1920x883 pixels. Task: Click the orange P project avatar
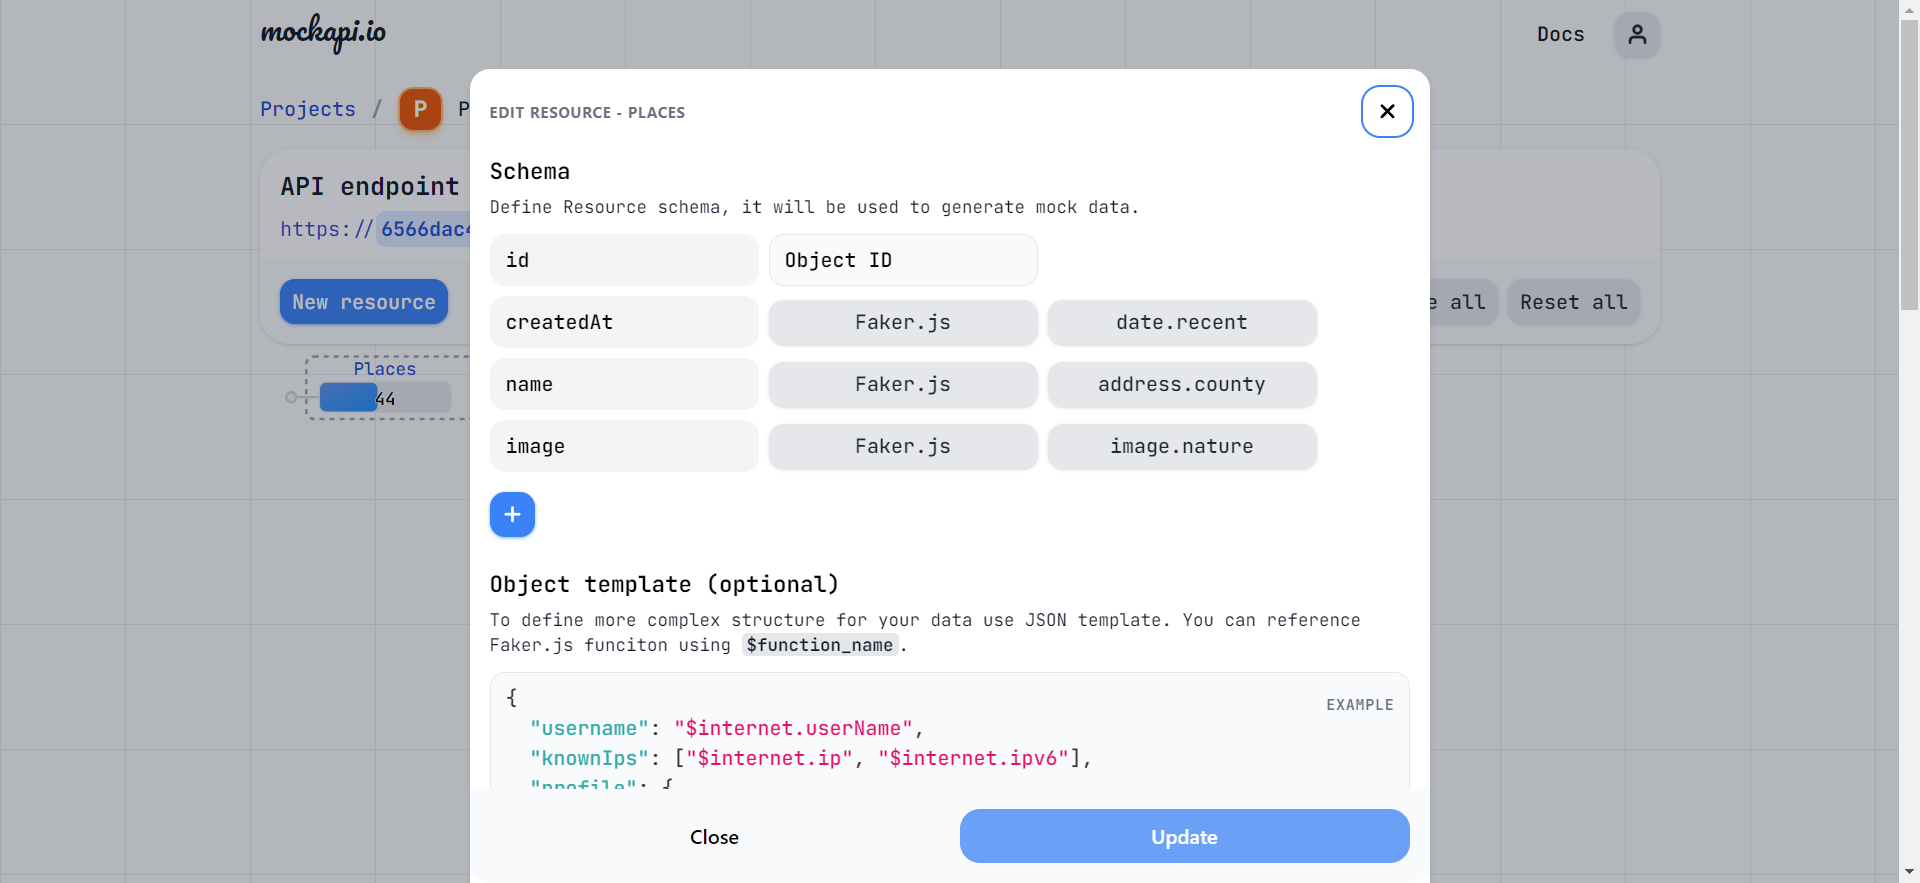point(420,109)
